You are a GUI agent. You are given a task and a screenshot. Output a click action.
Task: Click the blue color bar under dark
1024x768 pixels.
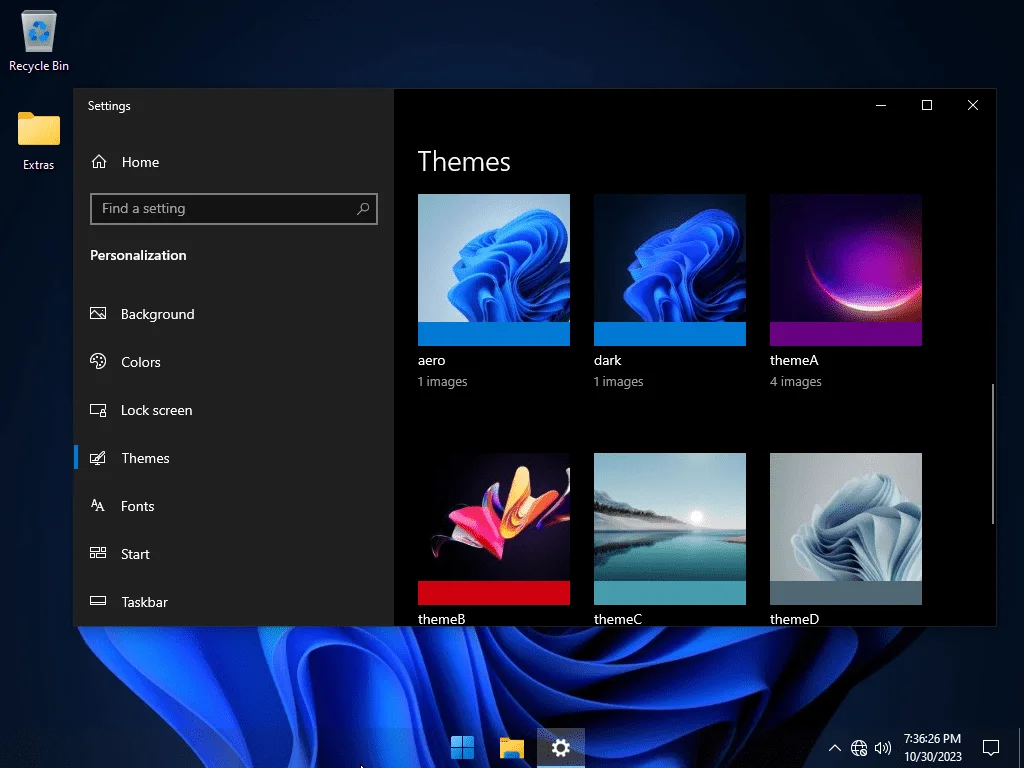(x=669, y=334)
